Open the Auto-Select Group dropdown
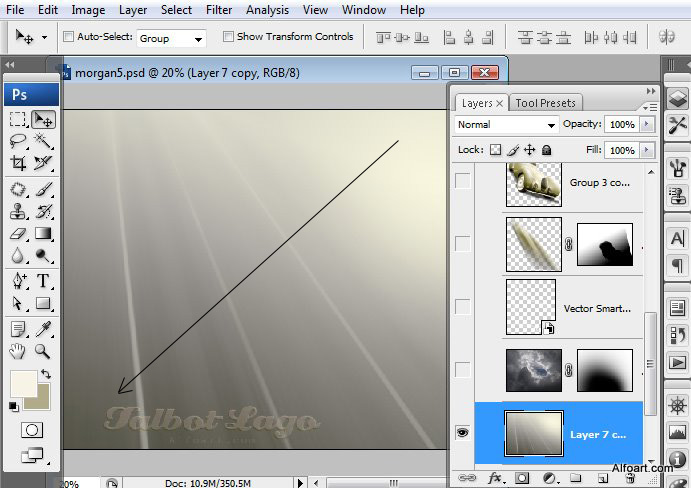The image size is (691, 488). pyautogui.click(x=171, y=38)
